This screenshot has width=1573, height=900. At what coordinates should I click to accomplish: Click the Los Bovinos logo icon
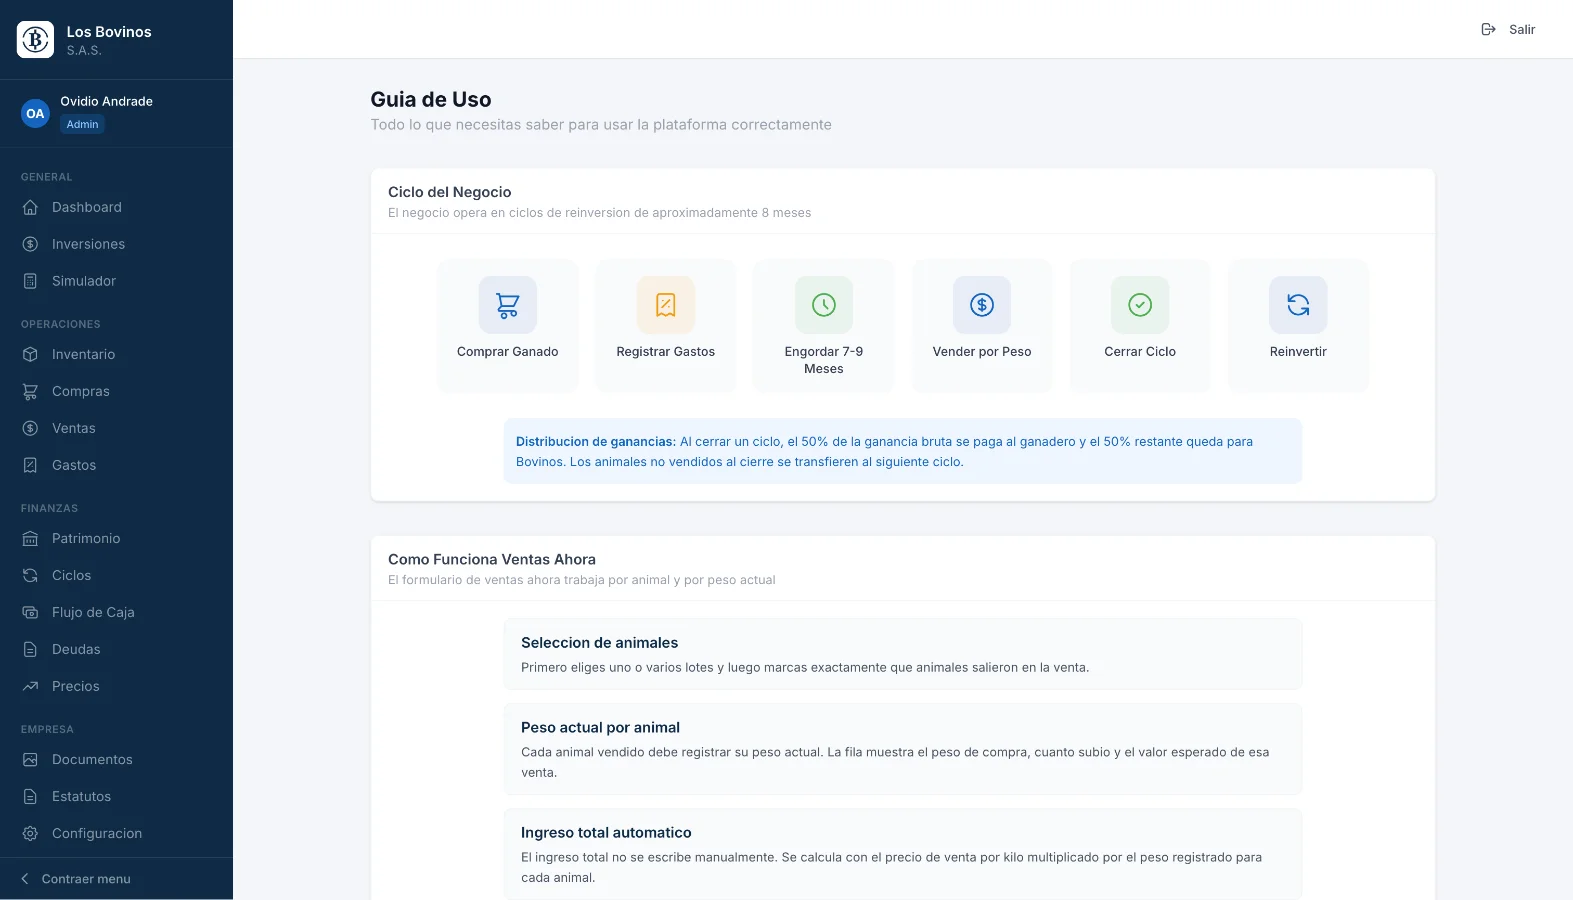[x=36, y=39]
